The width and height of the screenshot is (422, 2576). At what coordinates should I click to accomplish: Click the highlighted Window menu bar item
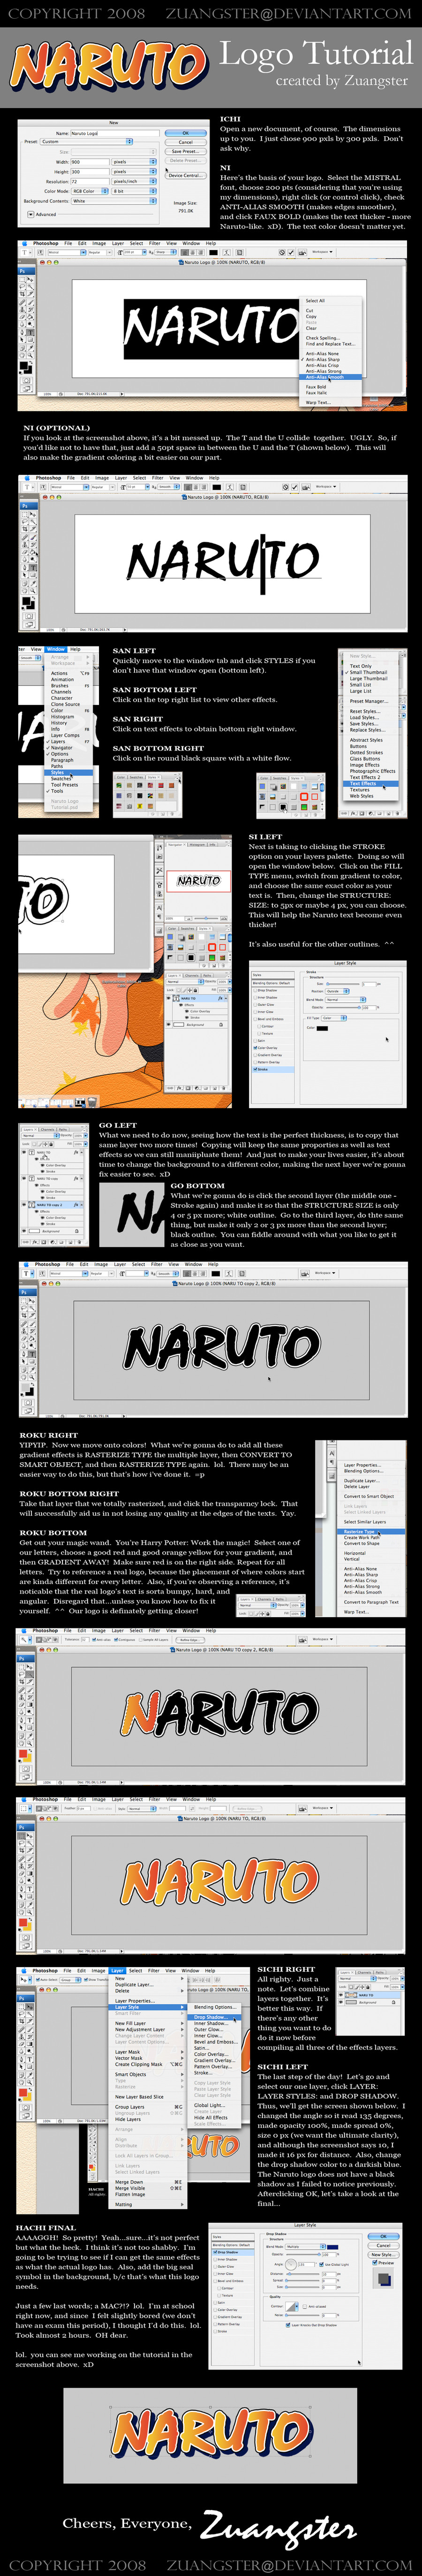[56, 649]
